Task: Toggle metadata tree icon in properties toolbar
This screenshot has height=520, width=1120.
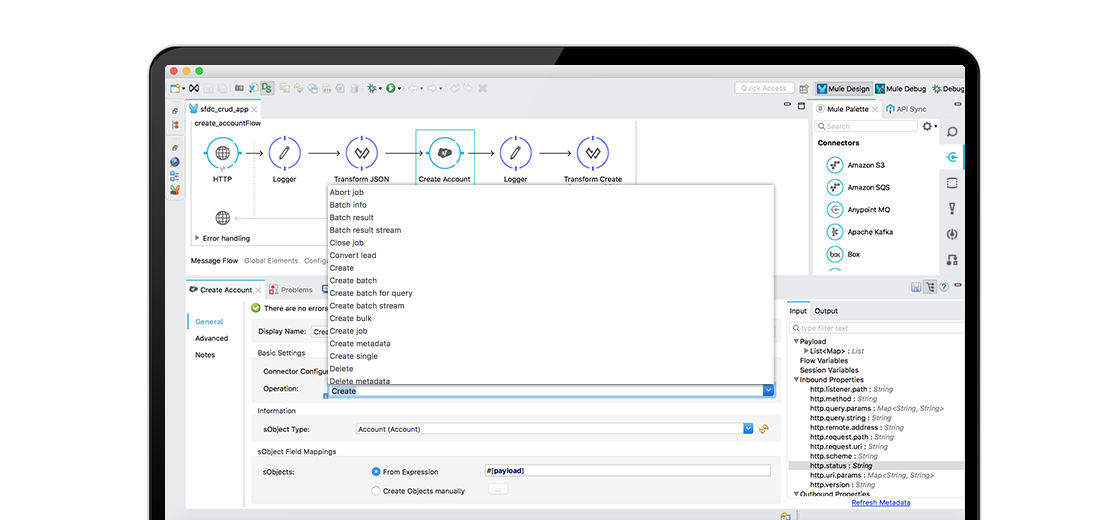Action: (929, 286)
